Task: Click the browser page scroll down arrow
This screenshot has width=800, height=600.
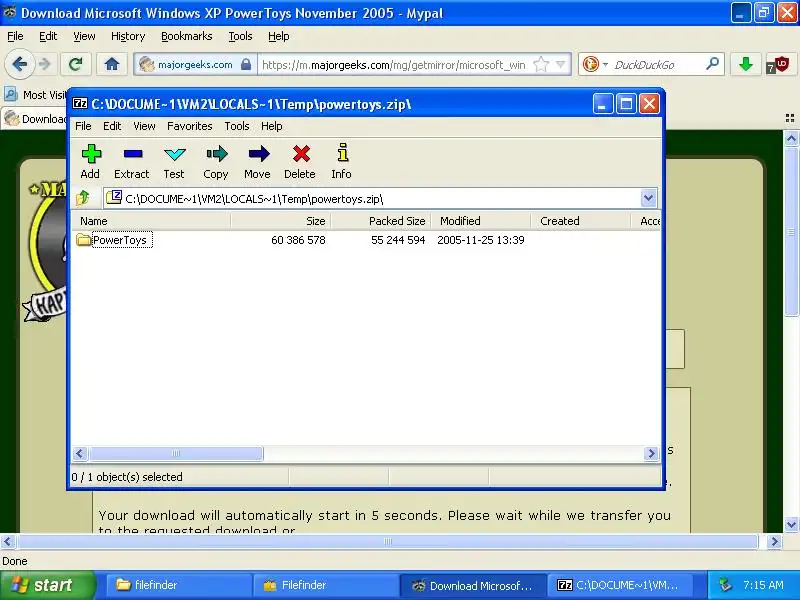Action: coord(791,524)
